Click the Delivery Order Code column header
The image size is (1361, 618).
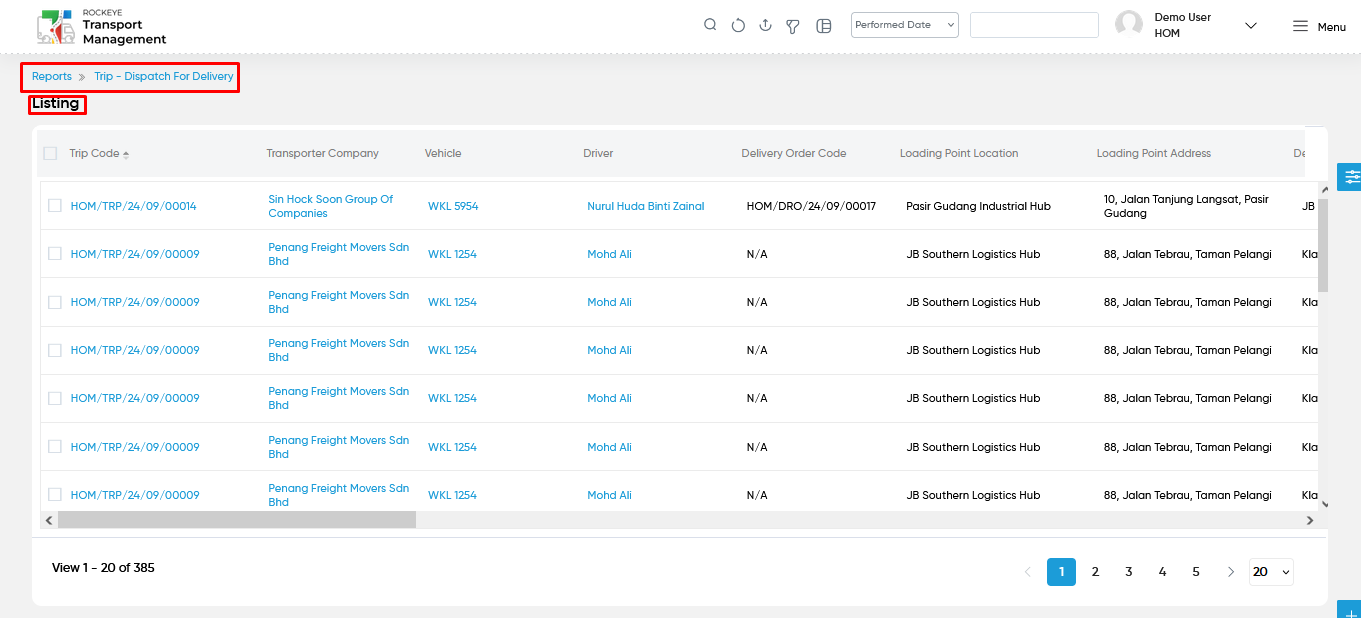794,154
